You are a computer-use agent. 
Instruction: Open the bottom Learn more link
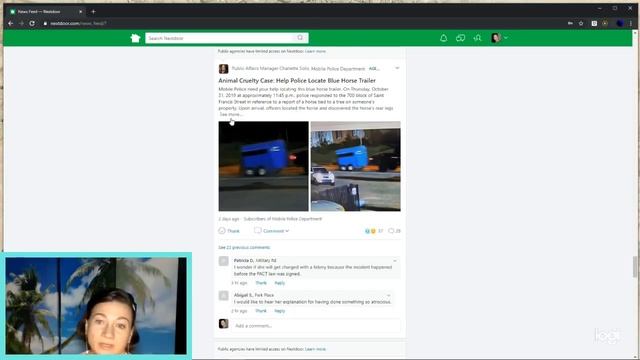click(316, 349)
